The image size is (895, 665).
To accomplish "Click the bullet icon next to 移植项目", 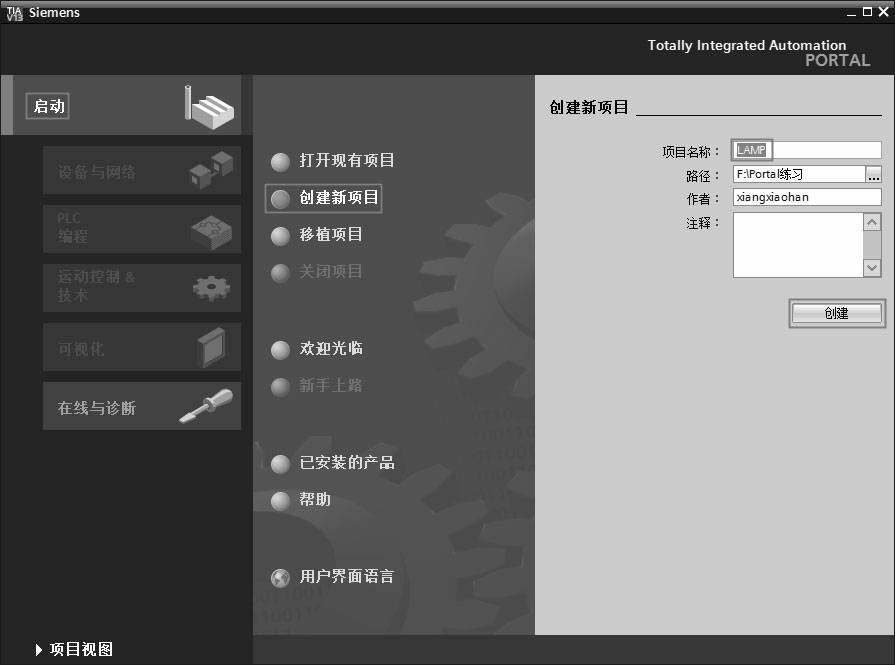I will (x=281, y=236).
